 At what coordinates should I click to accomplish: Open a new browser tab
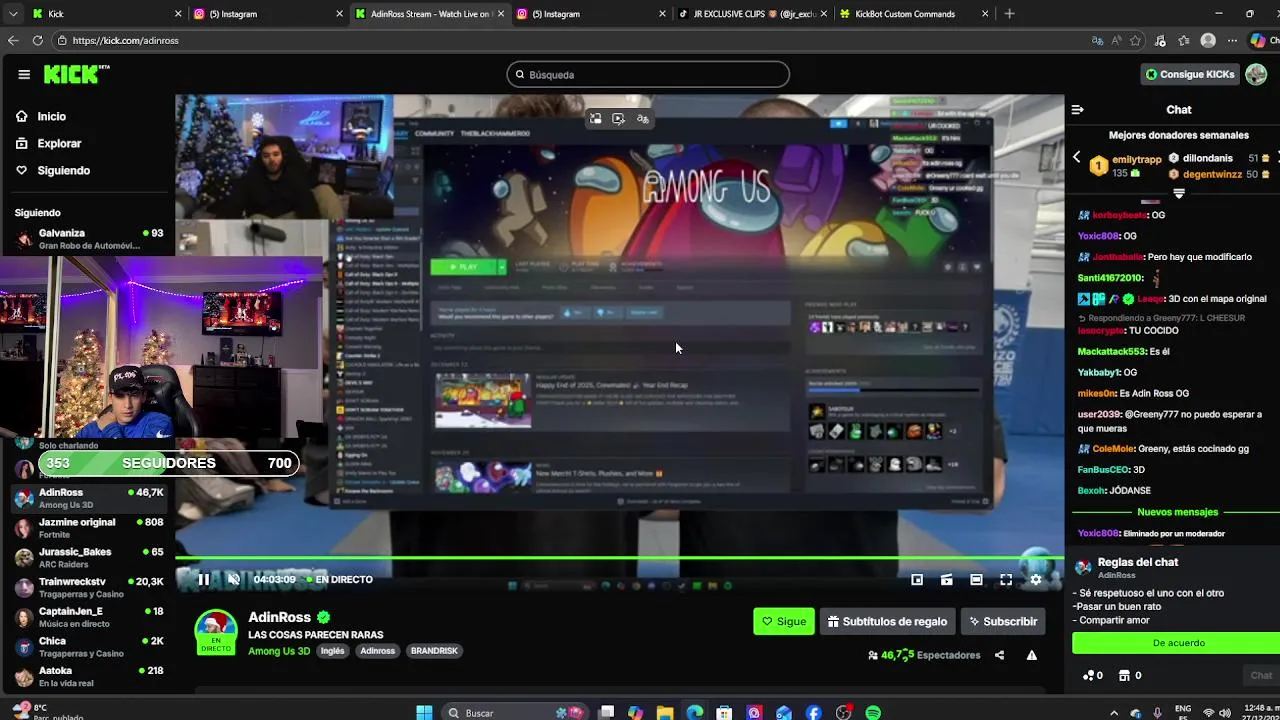(x=1009, y=14)
